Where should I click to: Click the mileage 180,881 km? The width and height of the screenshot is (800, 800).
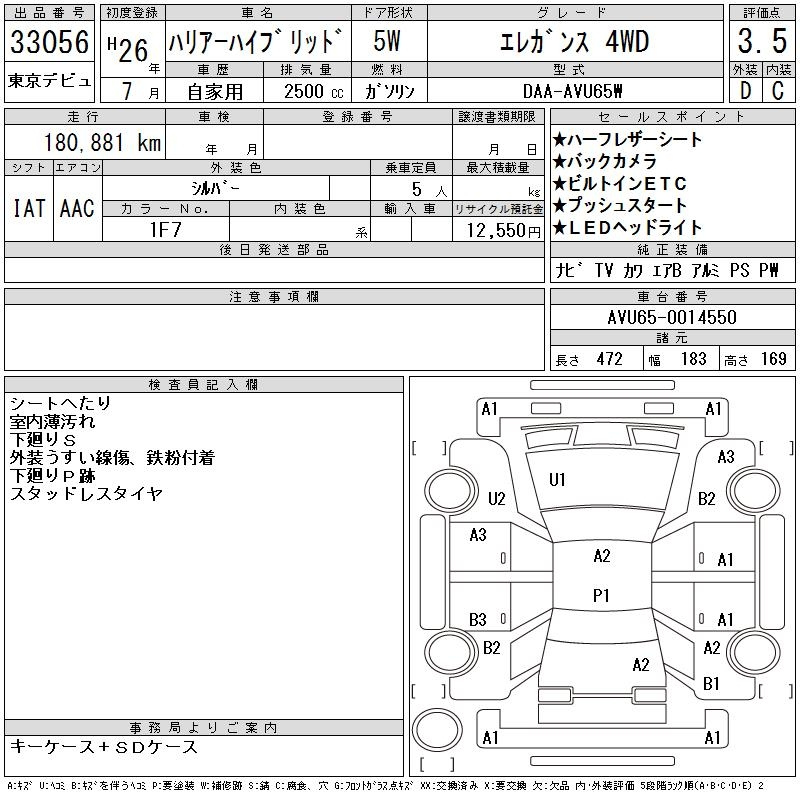coord(102,143)
